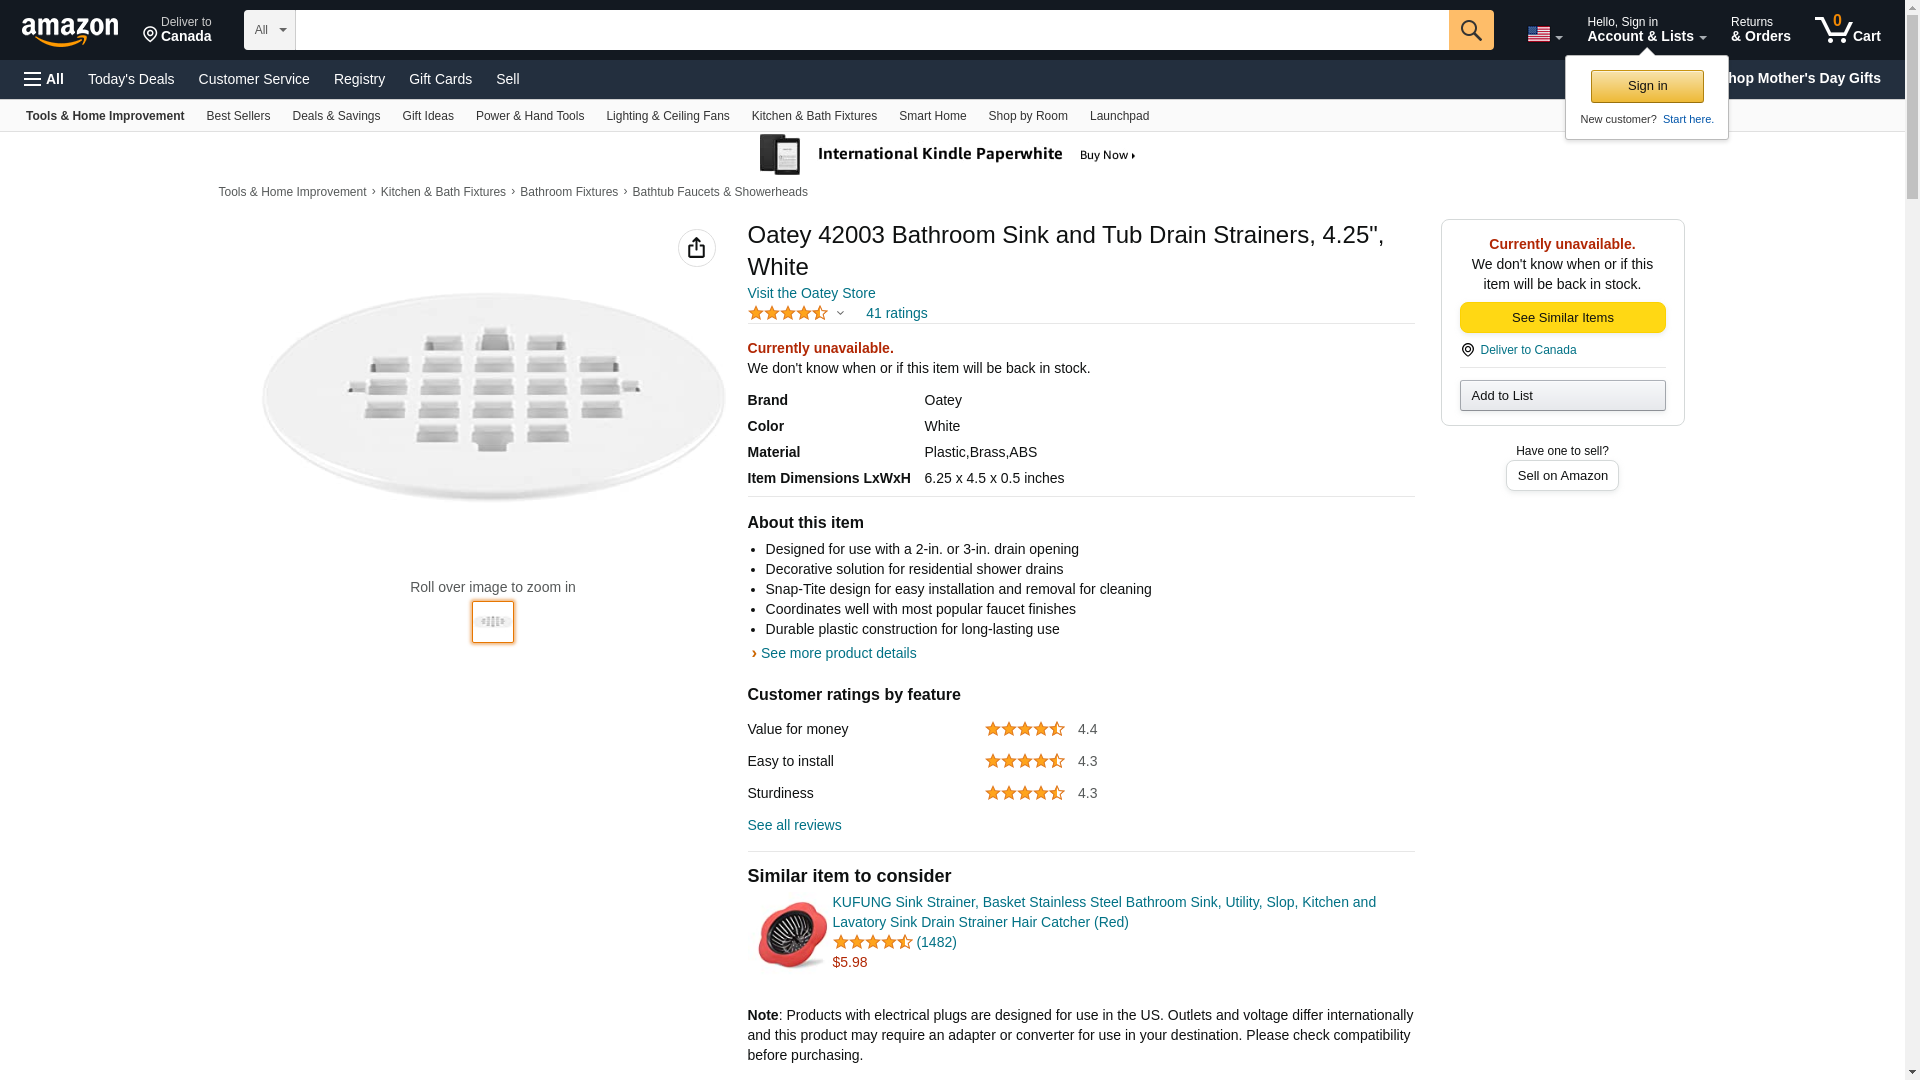Click the International Kindle Paperwhite banner

(x=948, y=155)
